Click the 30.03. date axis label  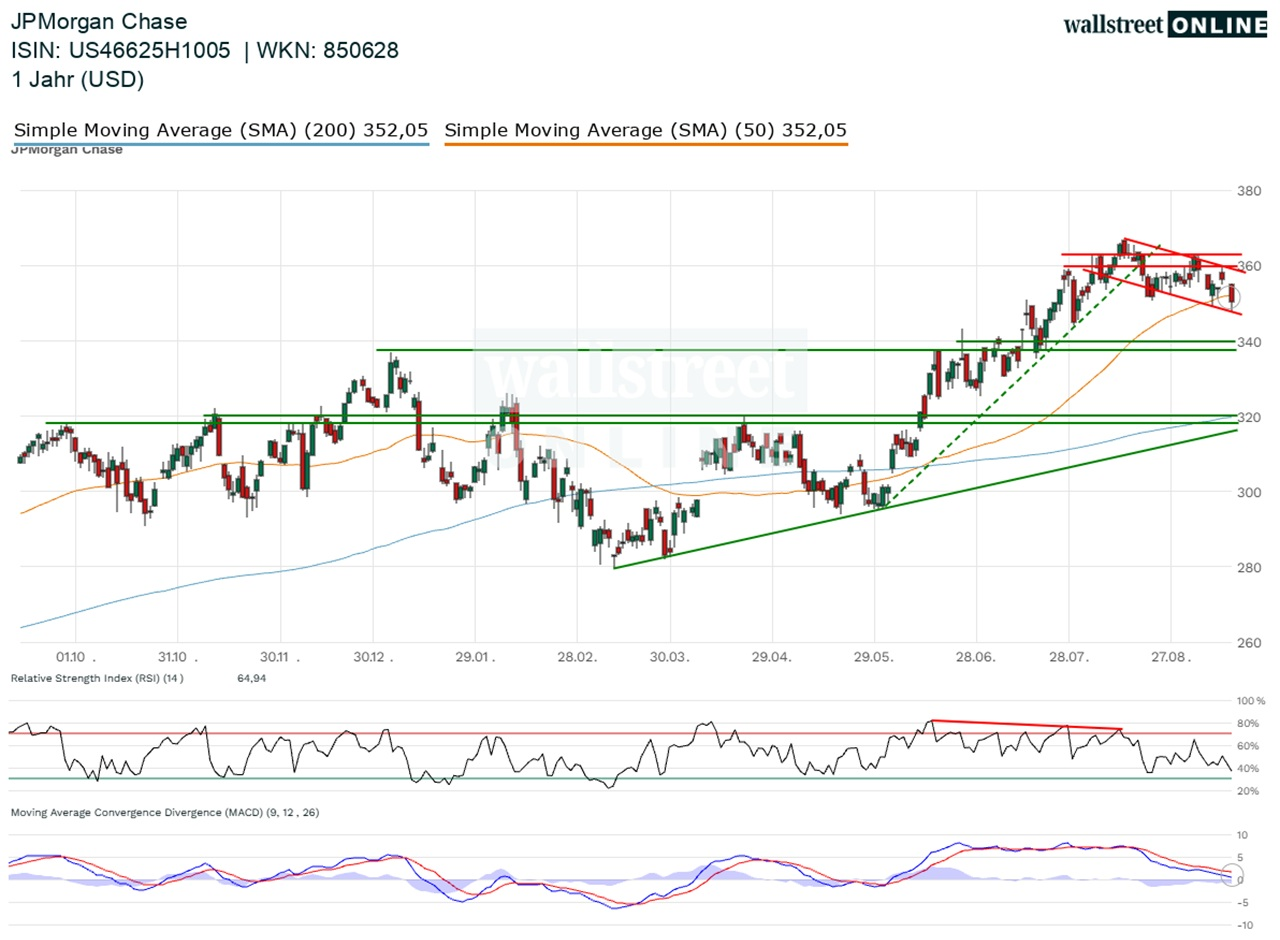[669, 657]
